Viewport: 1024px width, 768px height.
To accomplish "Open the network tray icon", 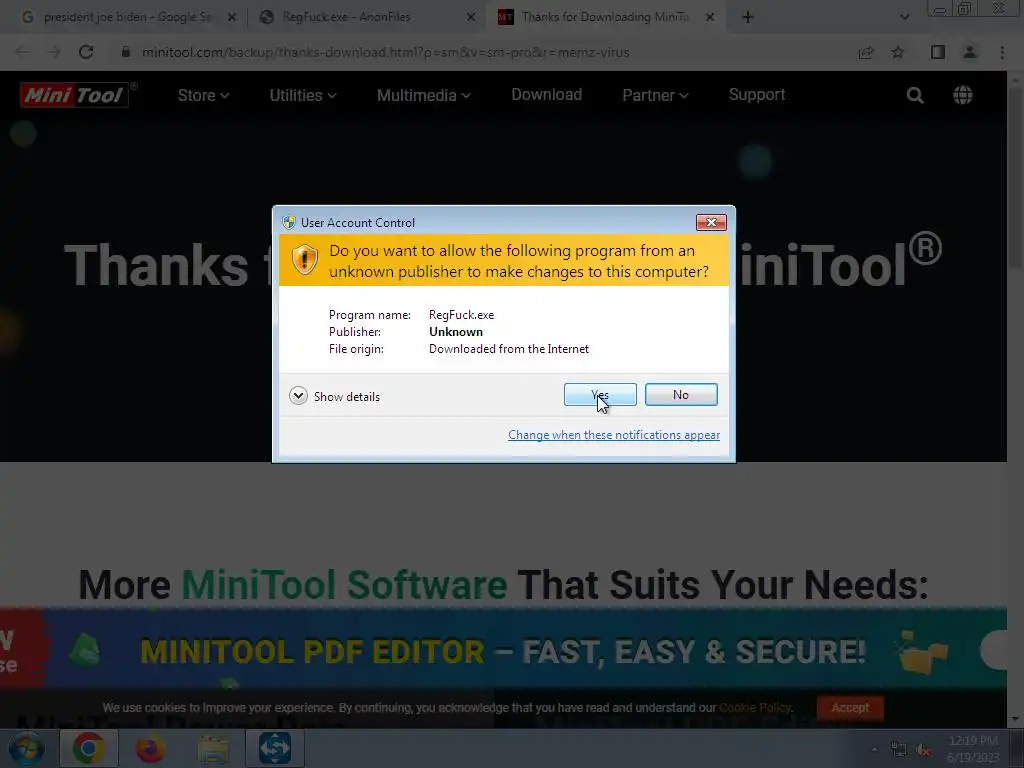I will pyautogui.click(x=899, y=750).
